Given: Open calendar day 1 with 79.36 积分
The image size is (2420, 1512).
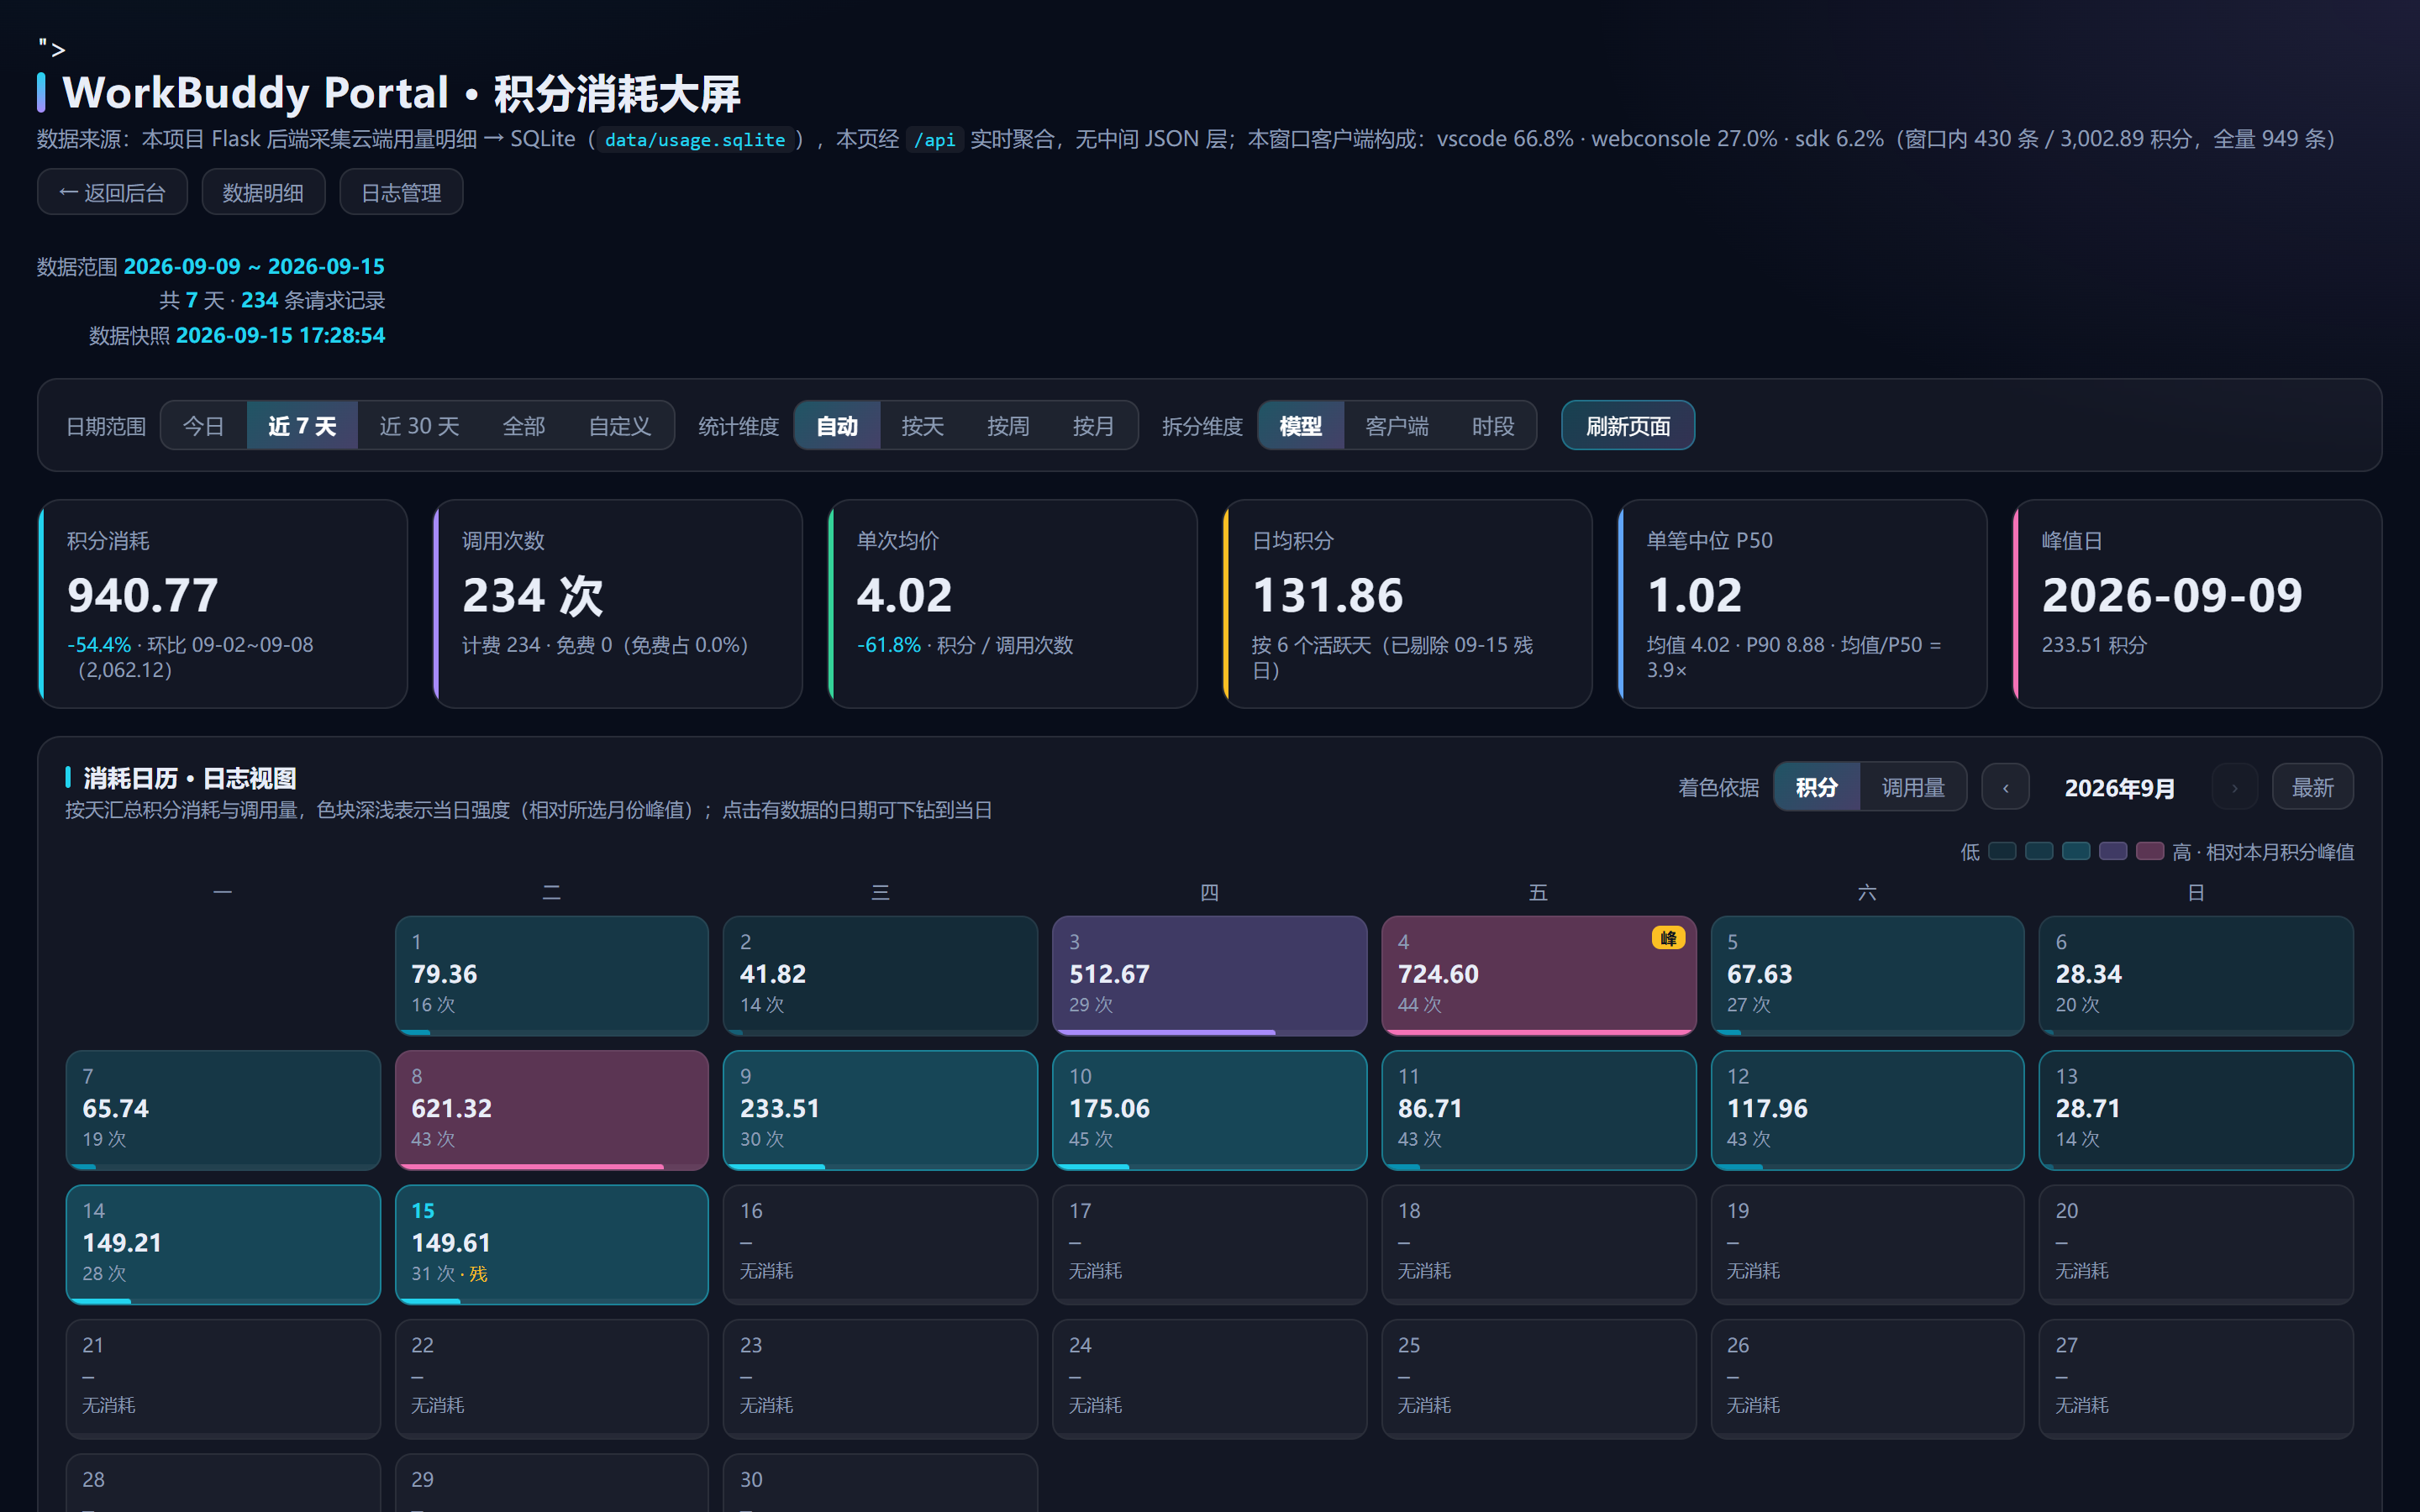Looking at the screenshot, I should coord(552,975).
